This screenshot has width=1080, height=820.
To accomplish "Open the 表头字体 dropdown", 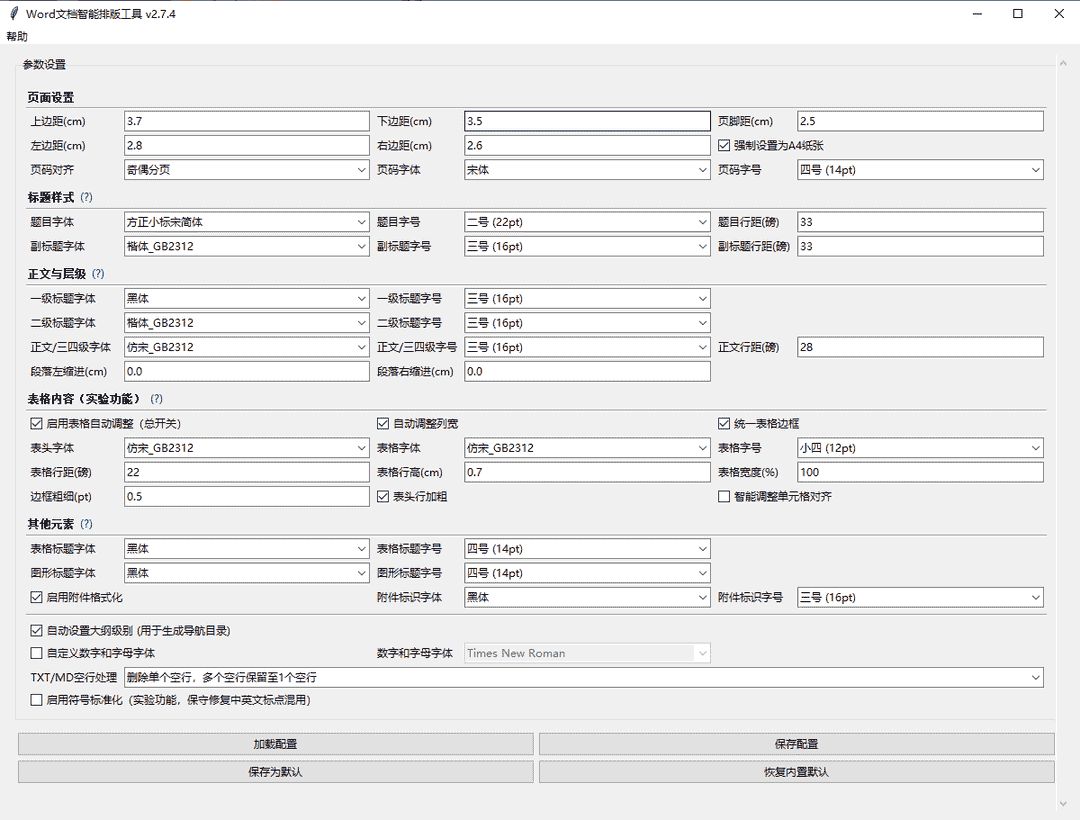I will [247, 448].
